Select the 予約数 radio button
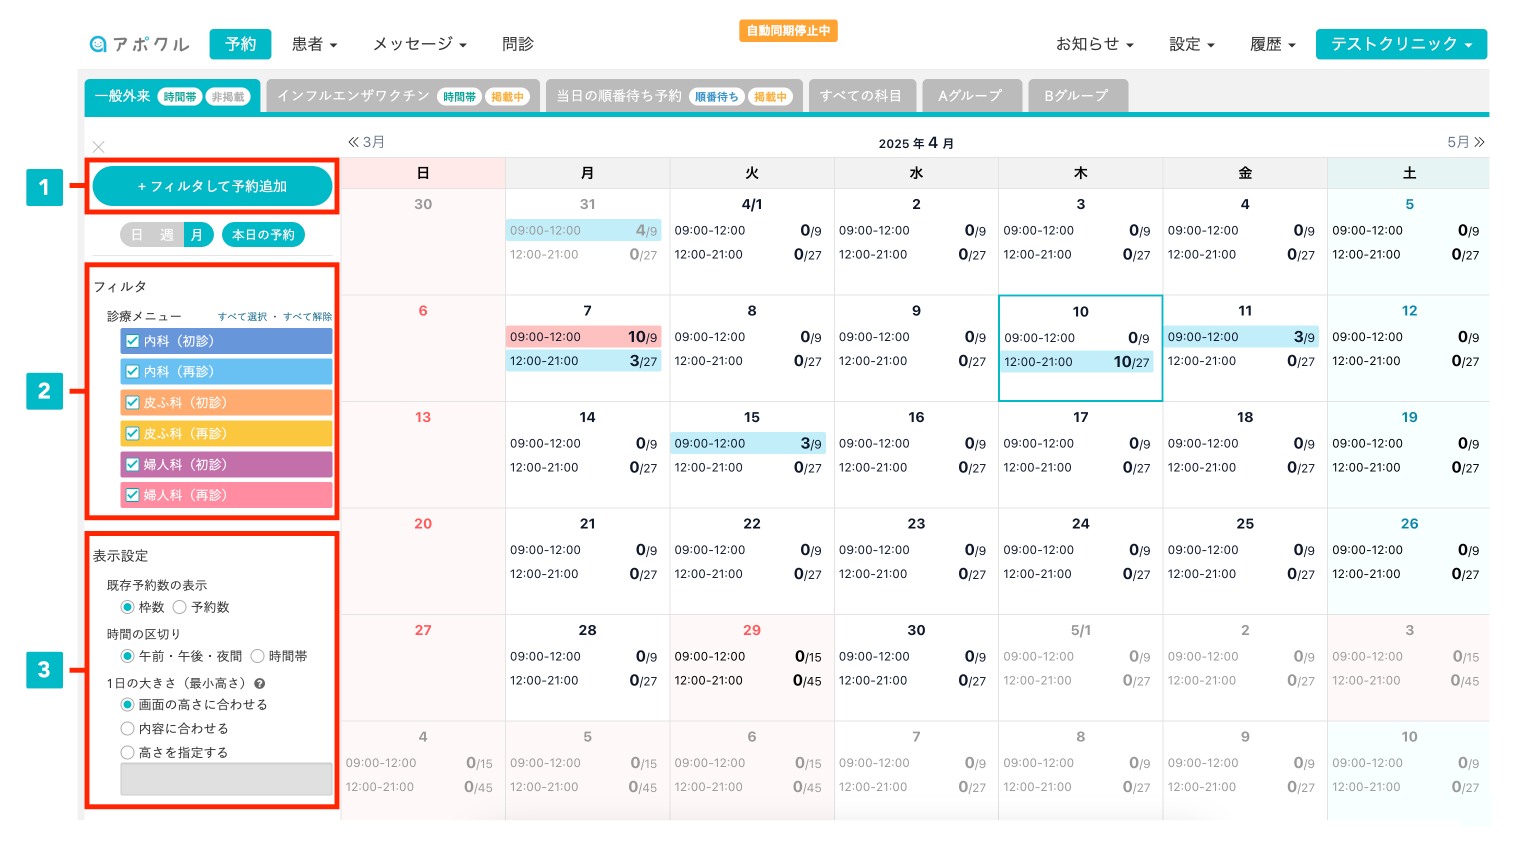The image size is (1530, 860). 180,607
